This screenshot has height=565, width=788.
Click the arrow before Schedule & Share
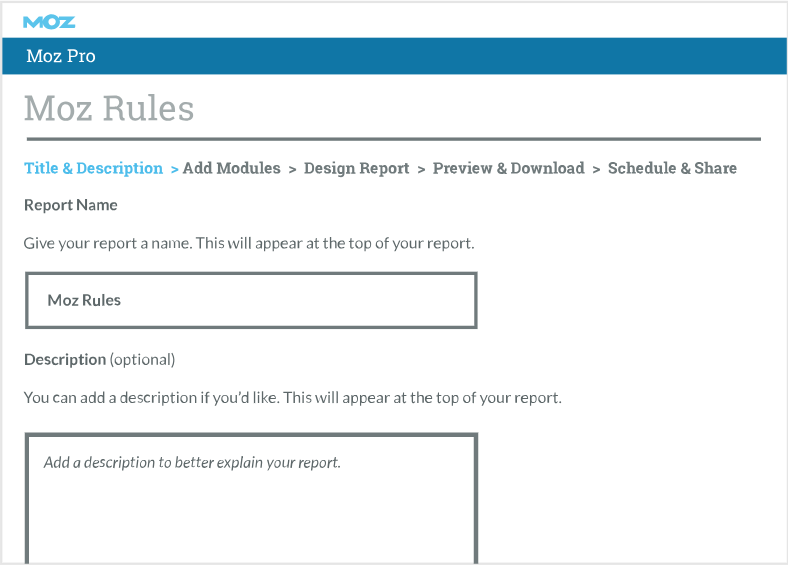coord(596,169)
